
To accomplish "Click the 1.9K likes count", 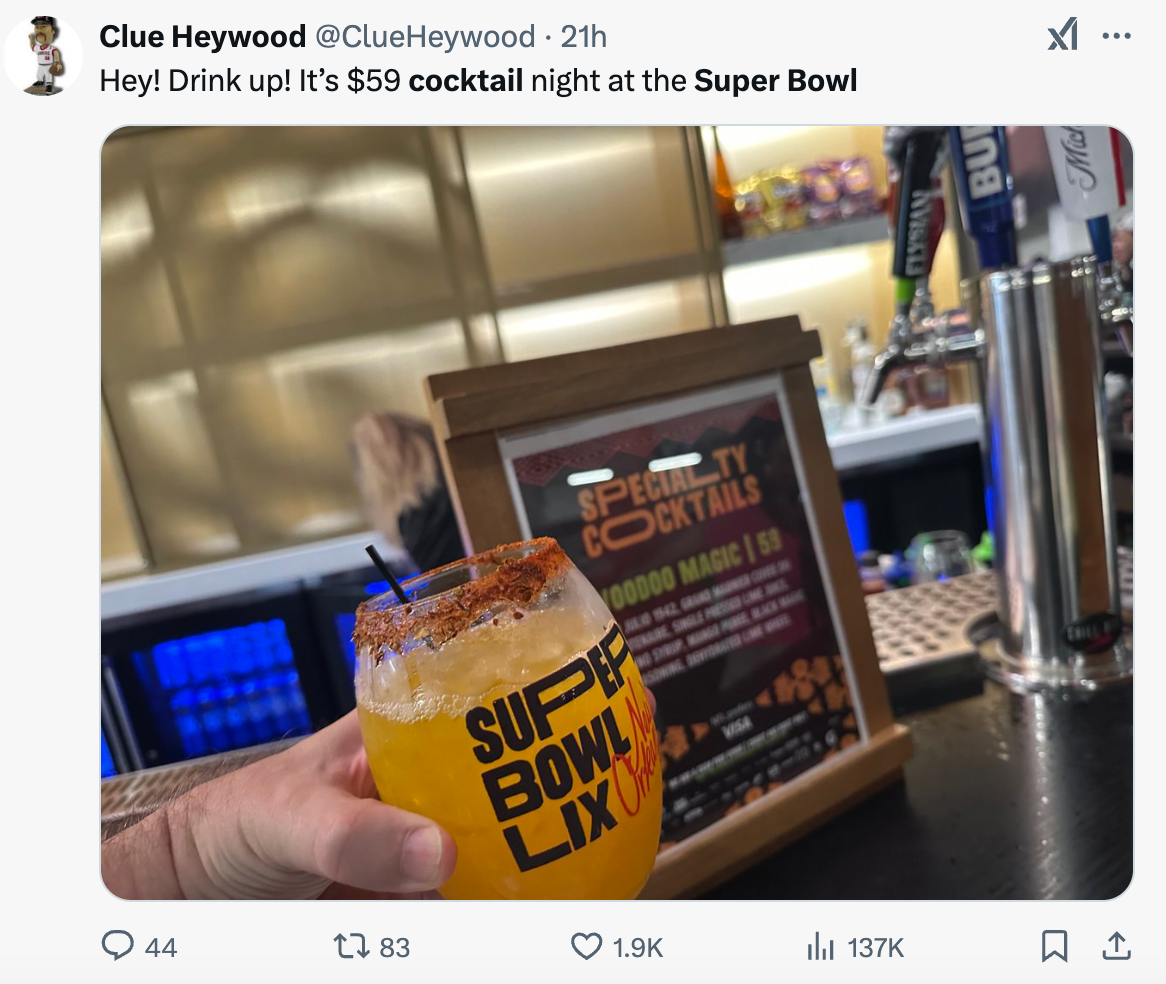I will point(638,948).
